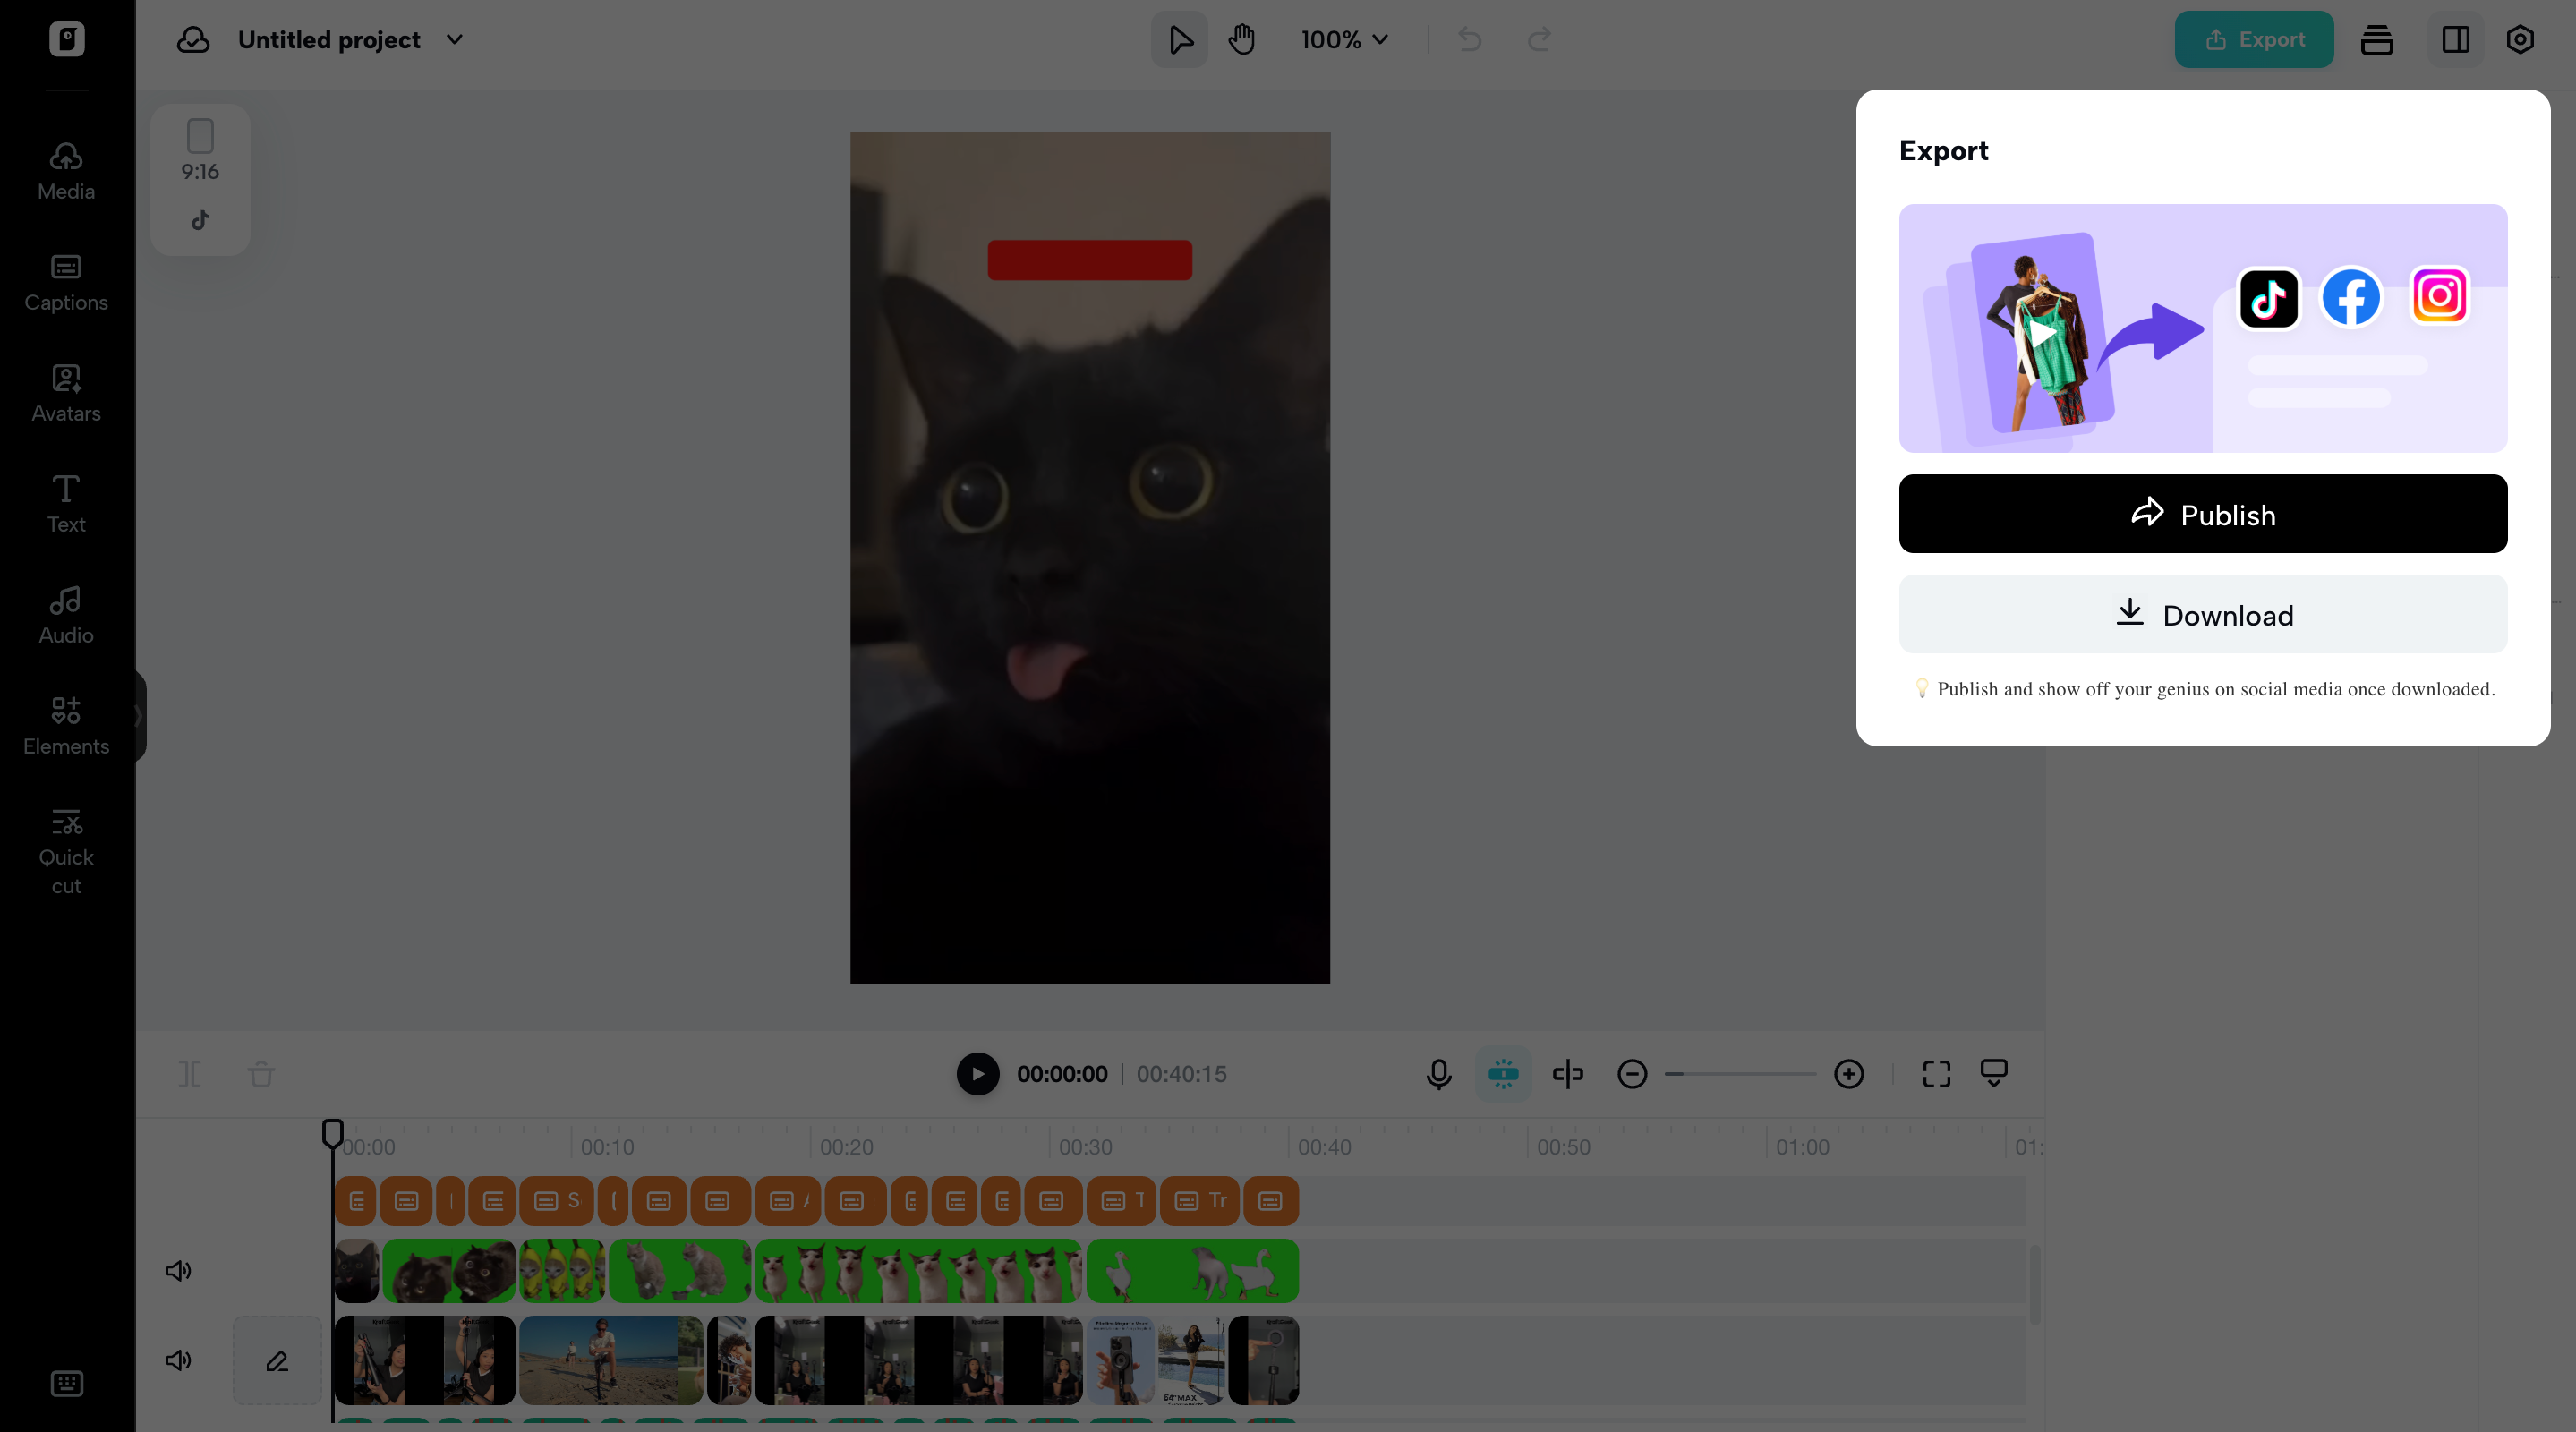Start a voiceover with the microphone icon
This screenshot has height=1432, width=2576.
1439,1074
